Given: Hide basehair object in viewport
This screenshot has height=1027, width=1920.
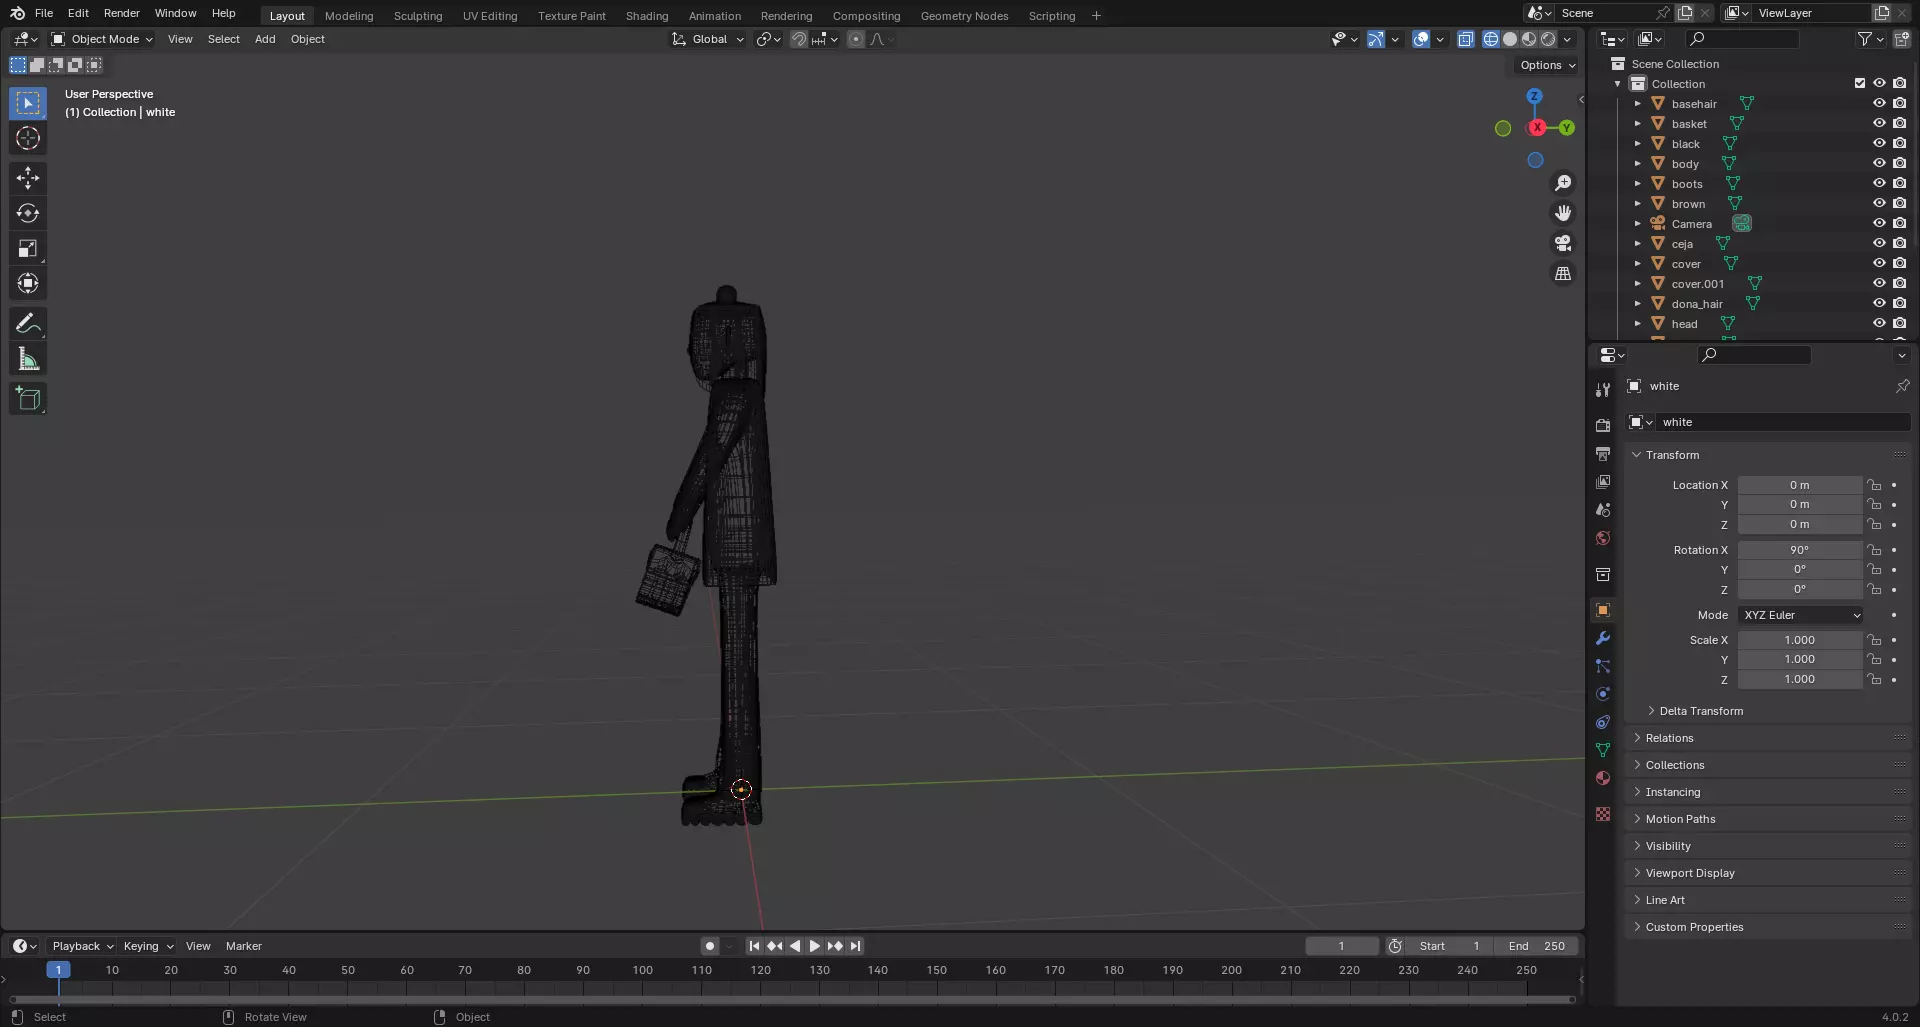Looking at the screenshot, I should 1879,103.
